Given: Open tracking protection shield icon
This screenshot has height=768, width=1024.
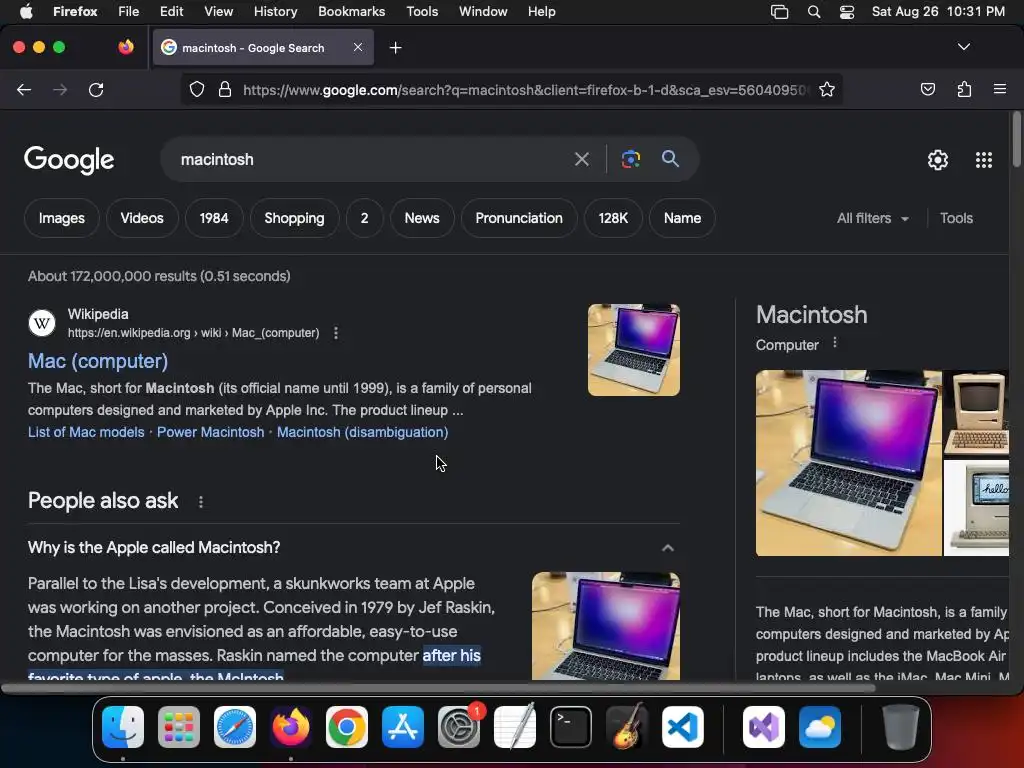Looking at the screenshot, I should [x=197, y=89].
